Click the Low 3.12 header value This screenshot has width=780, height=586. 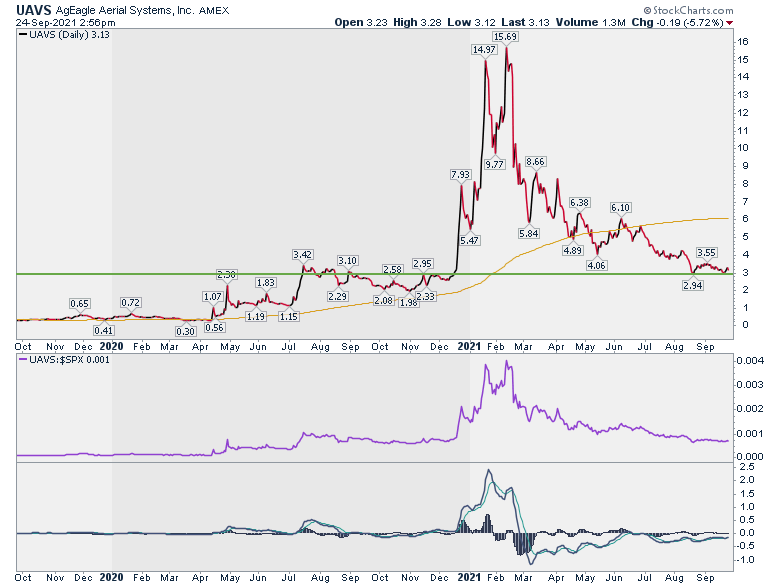coord(471,22)
